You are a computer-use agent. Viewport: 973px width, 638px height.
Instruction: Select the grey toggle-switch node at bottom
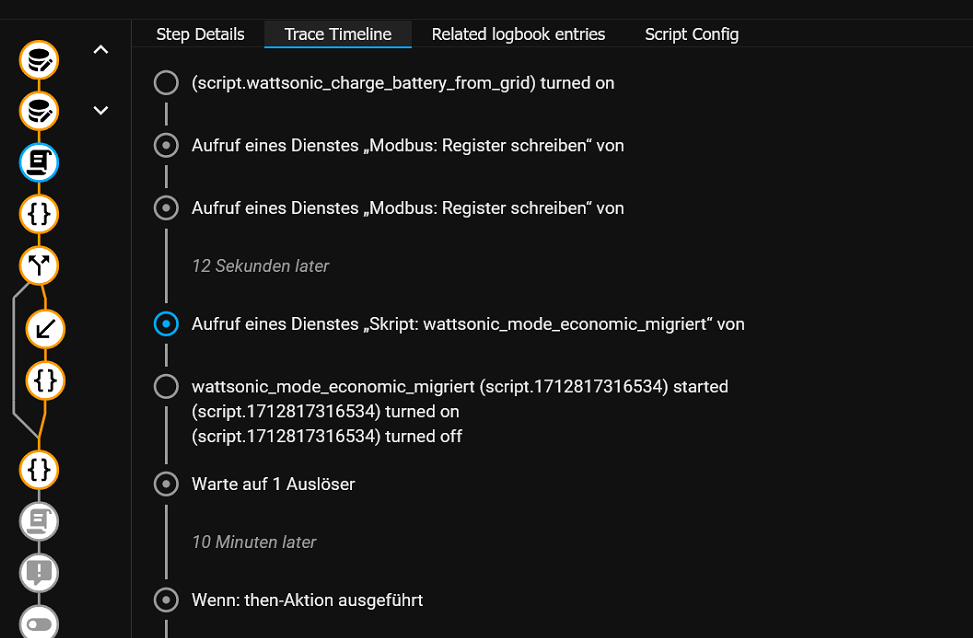[39, 622]
